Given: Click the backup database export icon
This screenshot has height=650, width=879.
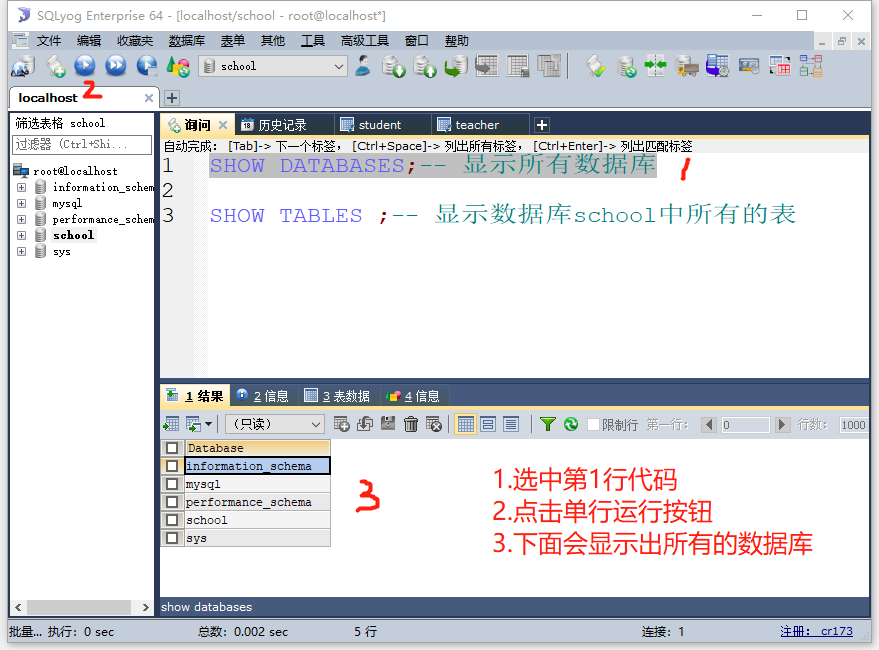Looking at the screenshot, I should tap(424, 66).
